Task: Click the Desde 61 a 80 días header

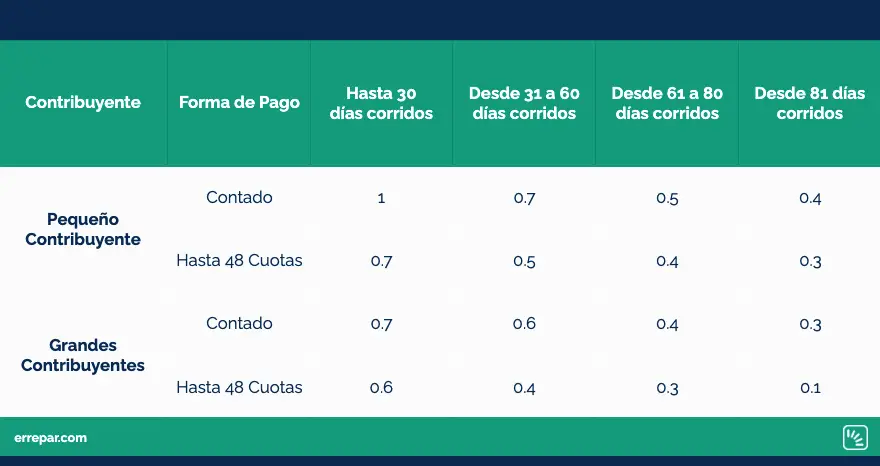Action: (x=667, y=103)
